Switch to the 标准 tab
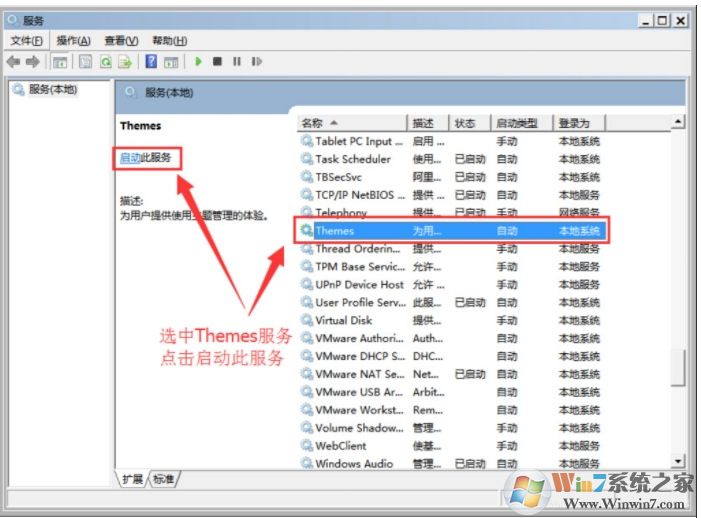 point(163,479)
